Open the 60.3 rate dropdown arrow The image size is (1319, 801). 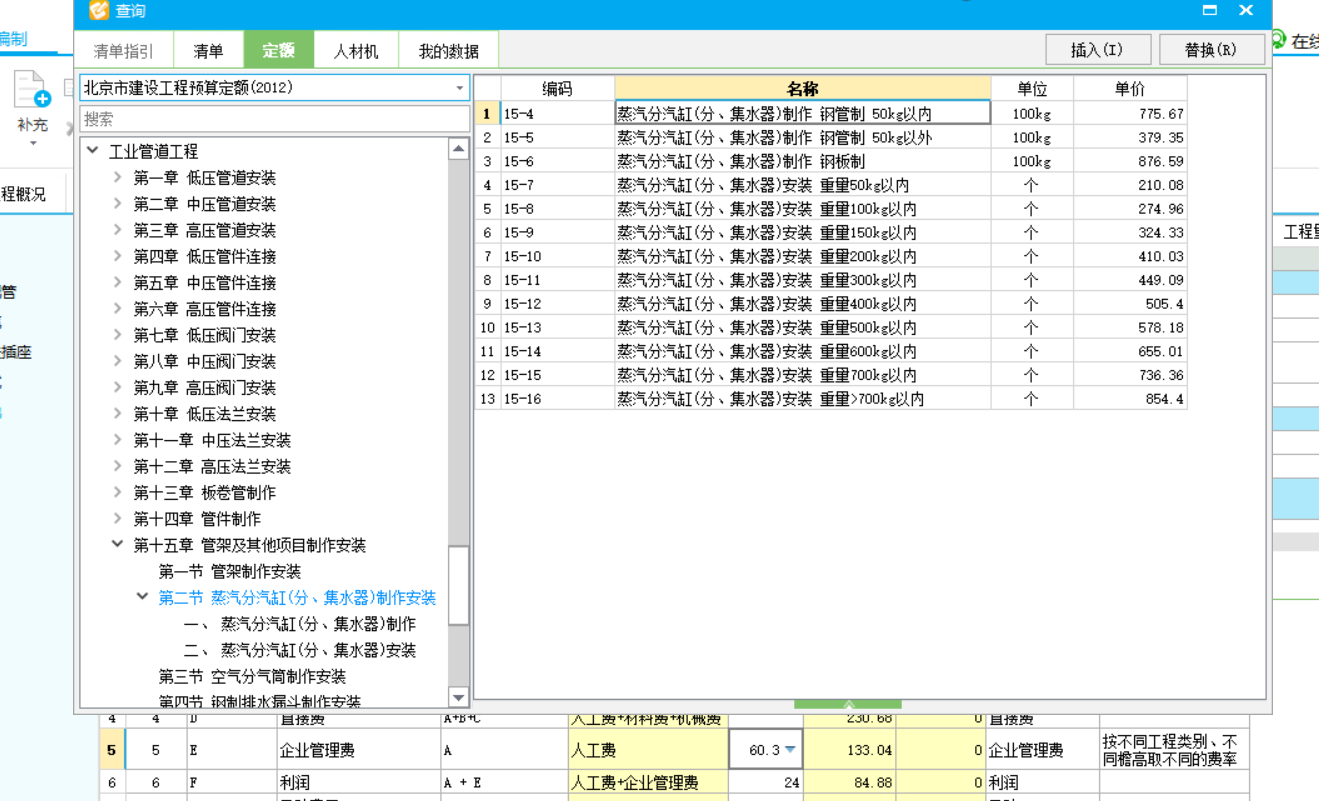pyautogui.click(x=790, y=750)
